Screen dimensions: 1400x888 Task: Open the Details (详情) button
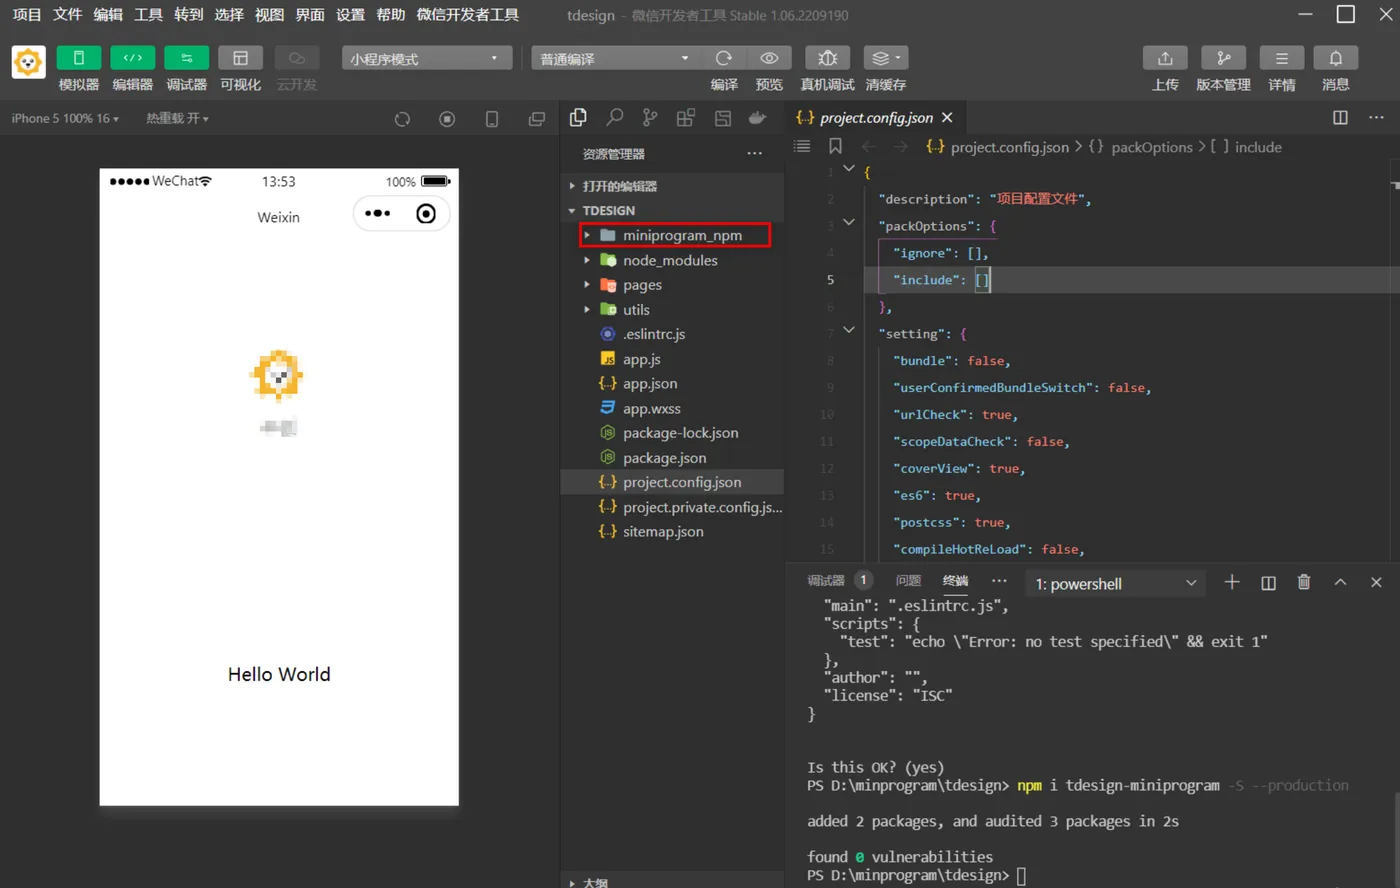[x=1281, y=59]
